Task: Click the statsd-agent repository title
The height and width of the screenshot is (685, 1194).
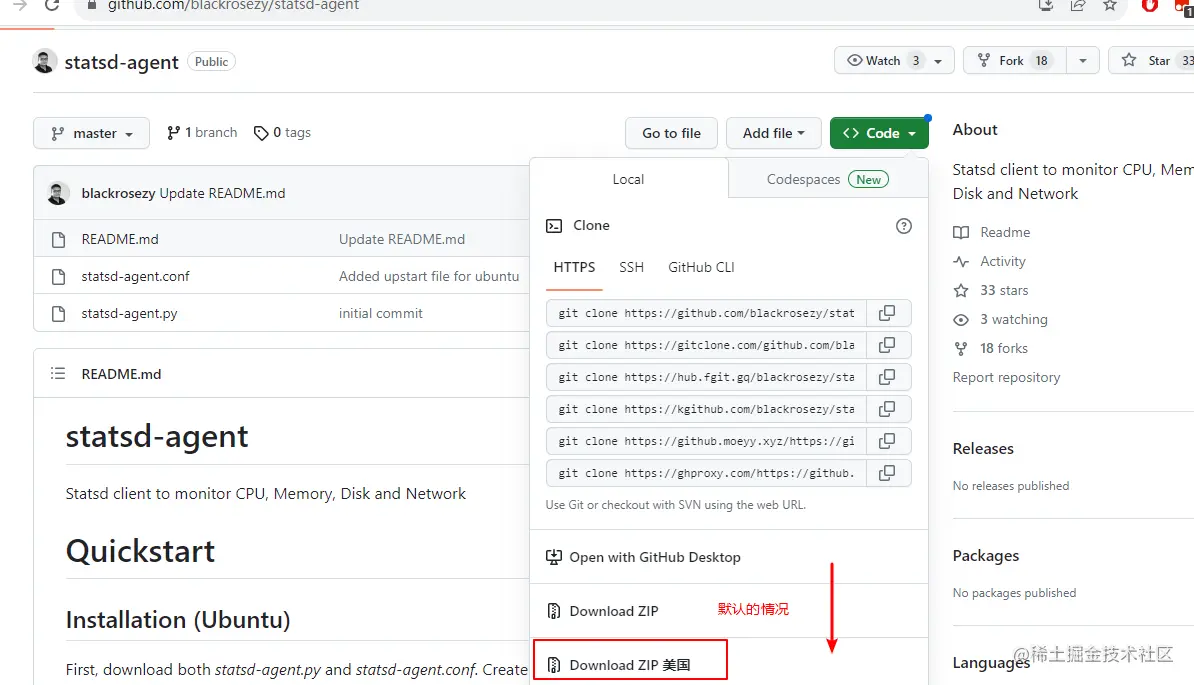Action: pyautogui.click(x=122, y=62)
